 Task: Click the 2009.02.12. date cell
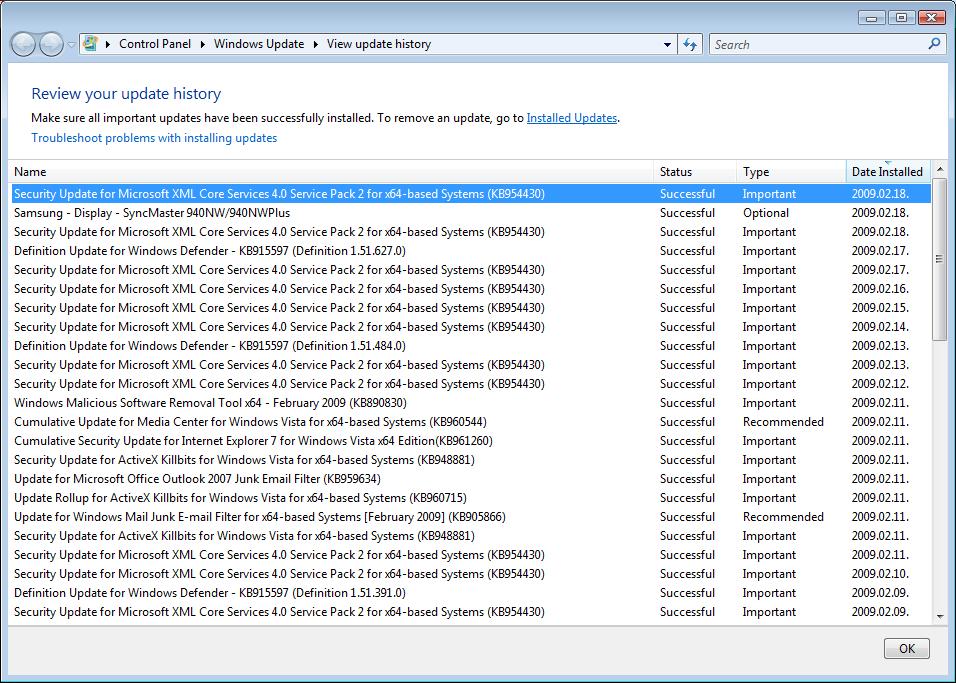coord(880,384)
